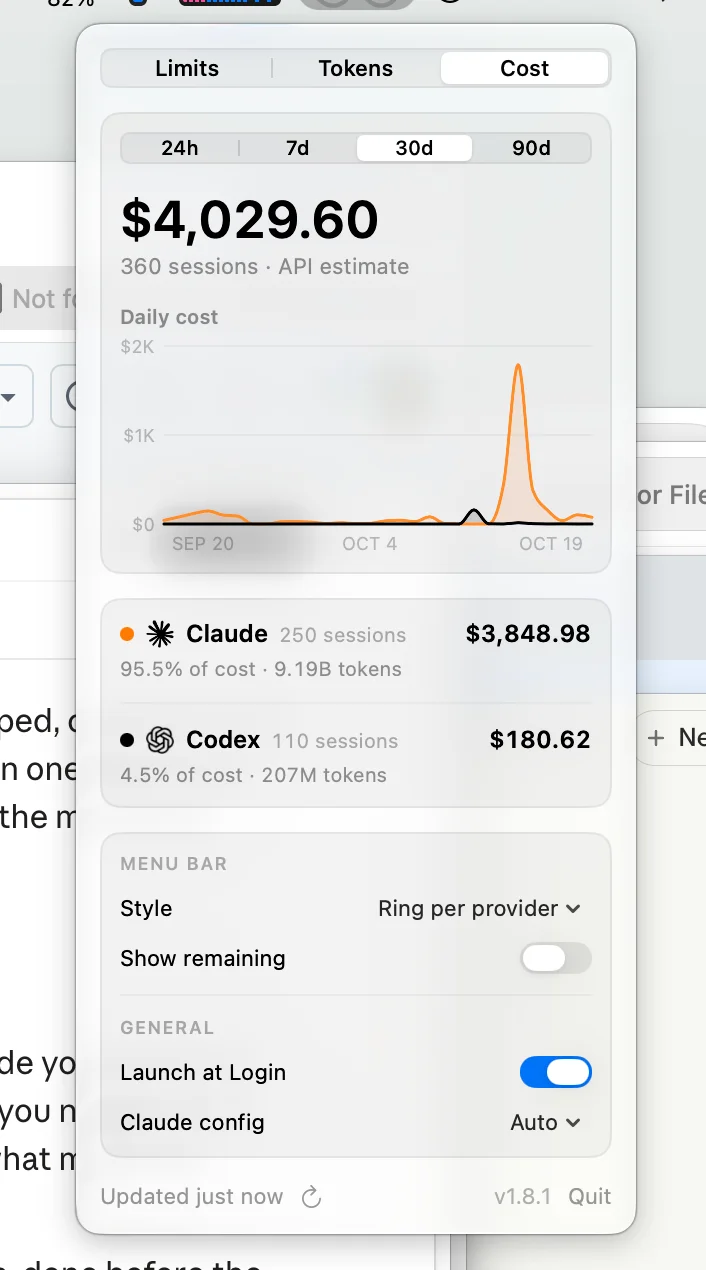Image resolution: width=706 pixels, height=1270 pixels.
Task: Click the Claude provider name
Action: pos(227,634)
